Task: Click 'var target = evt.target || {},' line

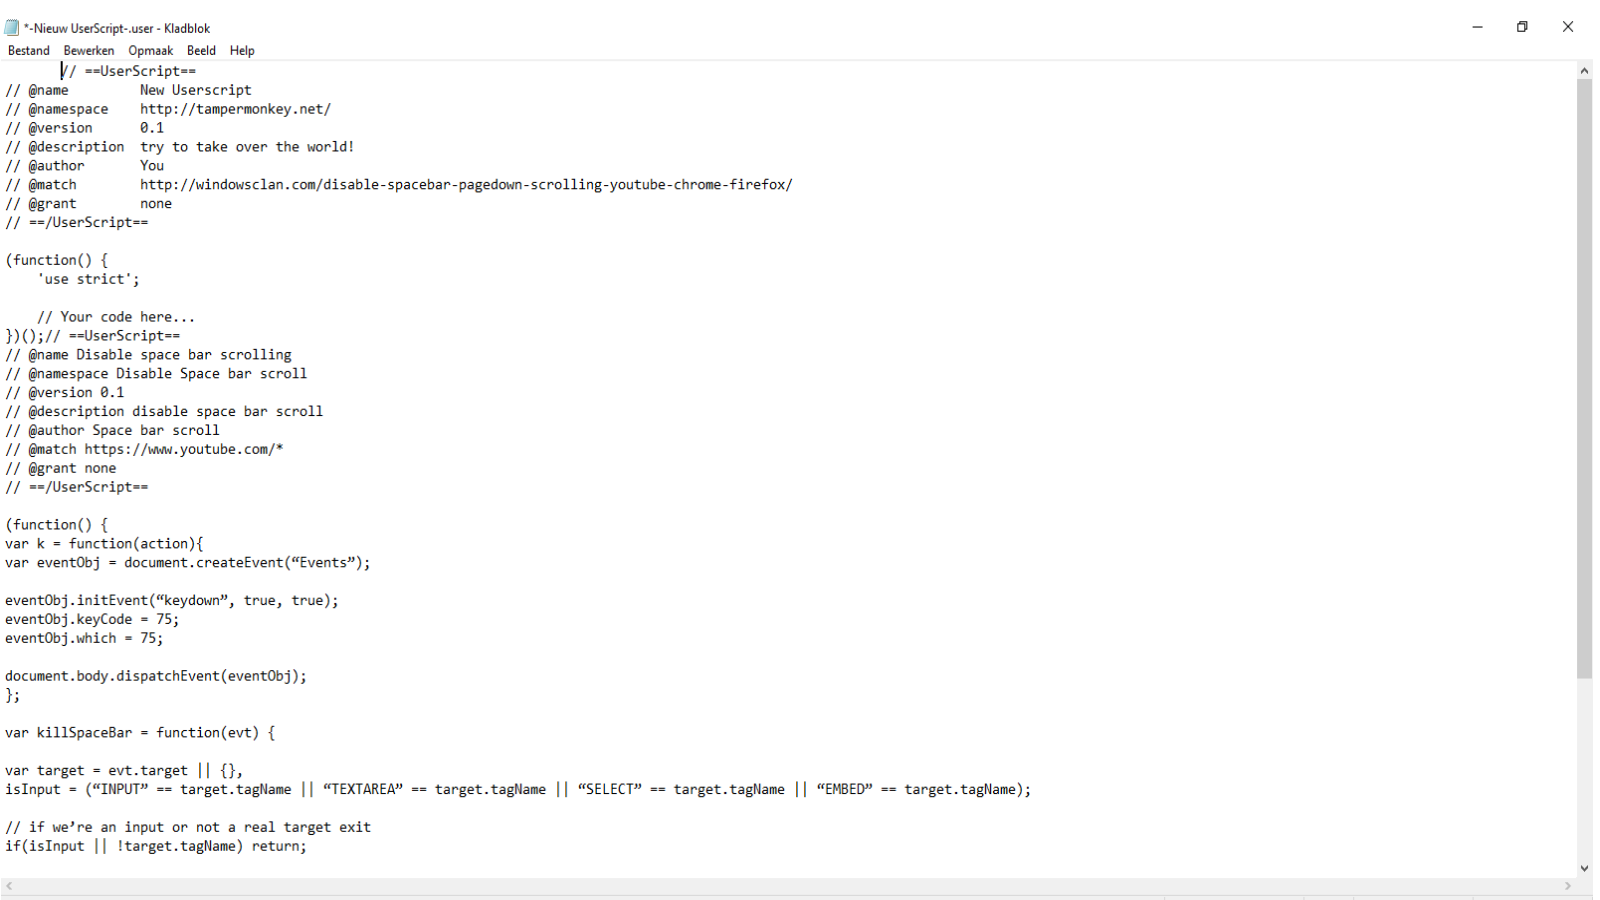Action: coord(124,770)
